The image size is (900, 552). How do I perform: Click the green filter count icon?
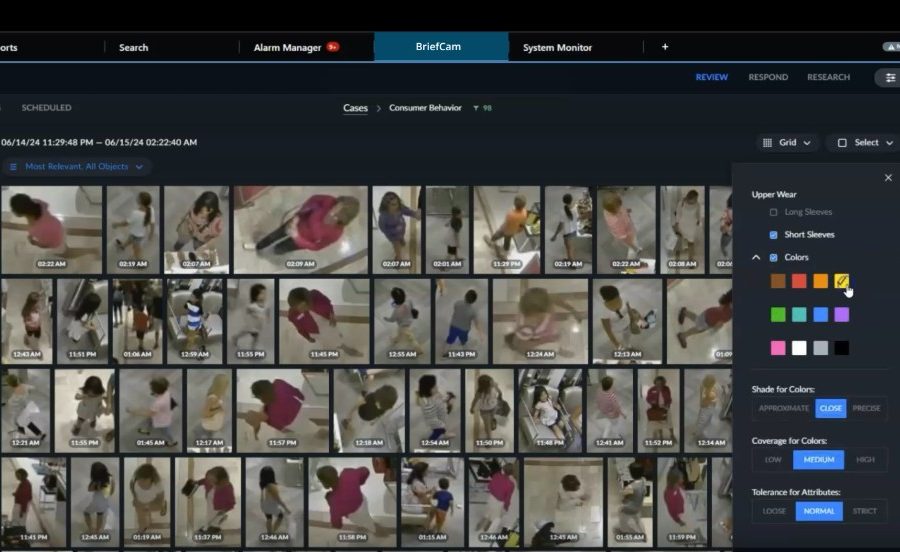point(475,108)
